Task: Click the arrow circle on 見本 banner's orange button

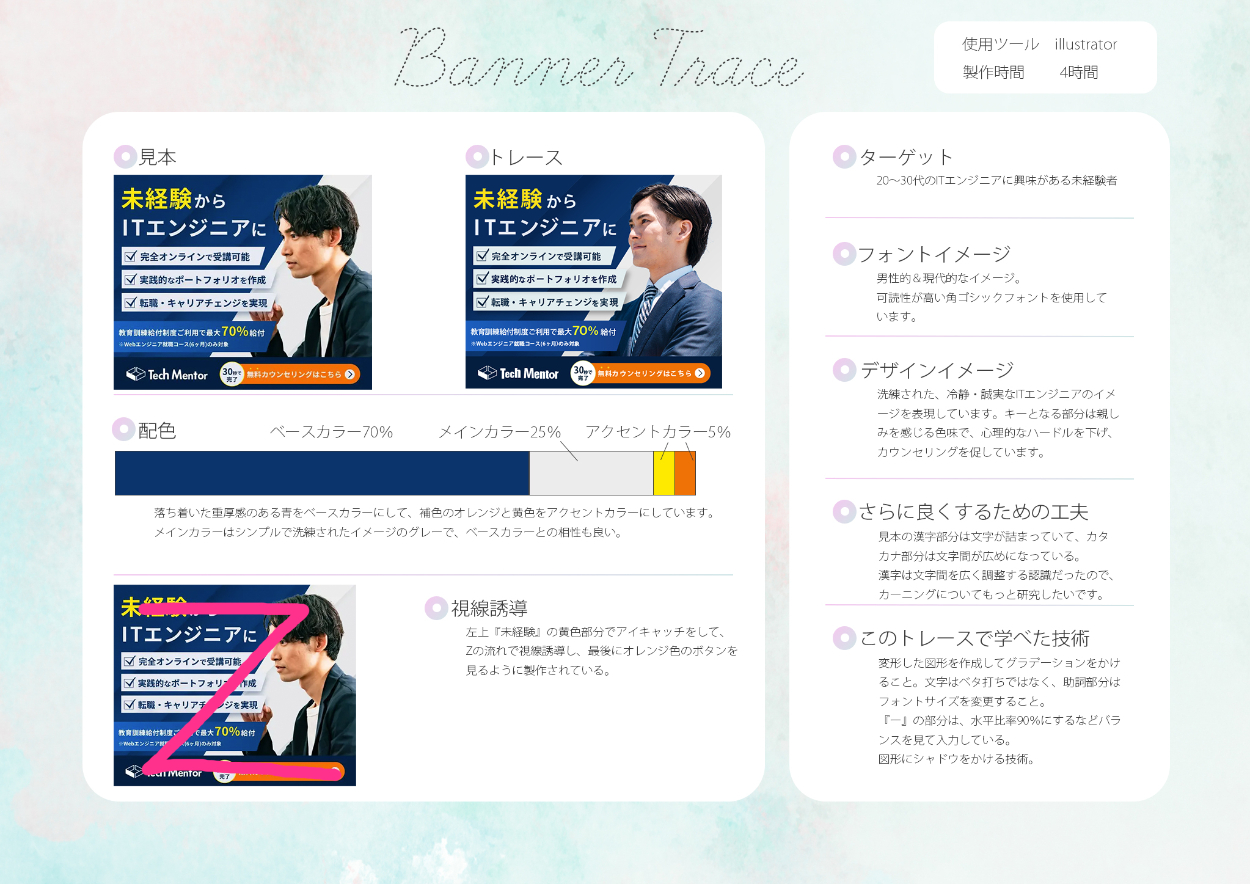Action: click(350, 375)
